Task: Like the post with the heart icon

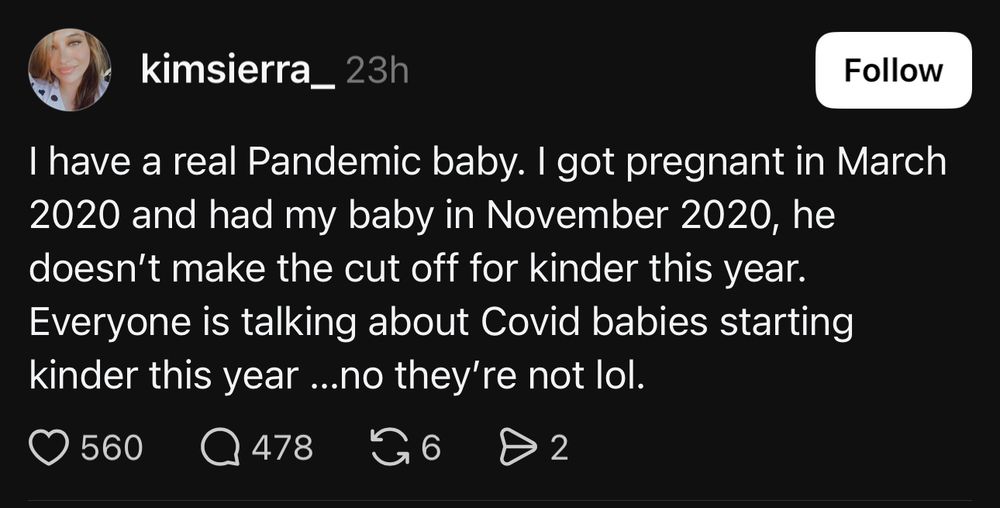Action: tap(50, 447)
